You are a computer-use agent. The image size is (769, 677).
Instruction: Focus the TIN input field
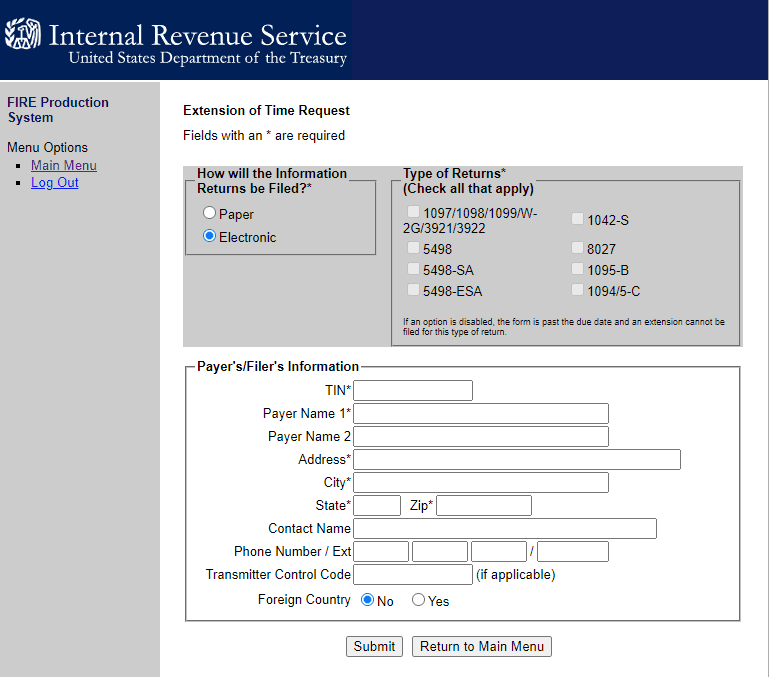pyautogui.click(x=413, y=390)
